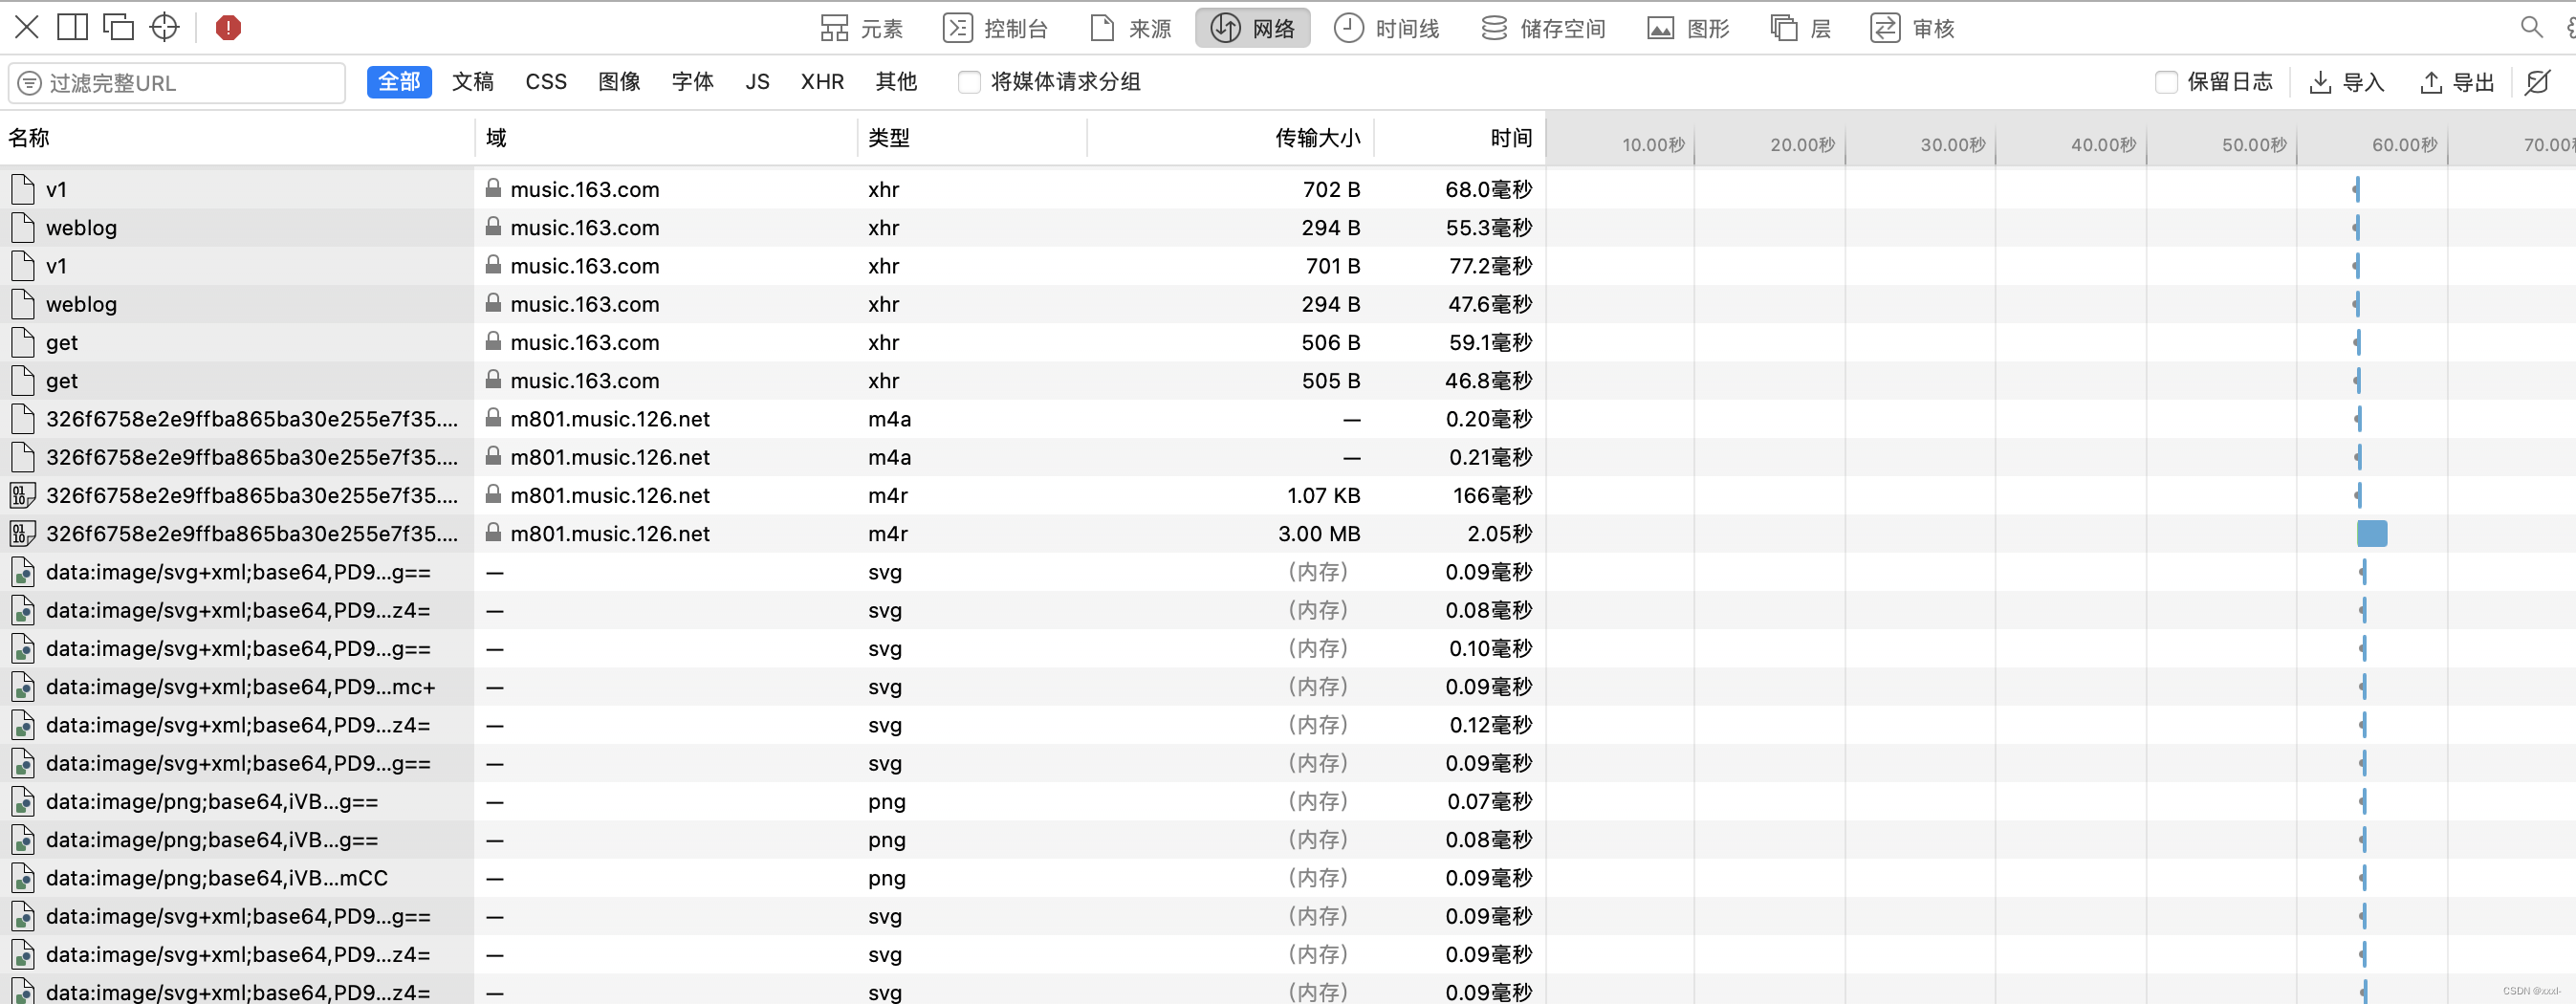Dock inspector to side of window icon
The width and height of the screenshot is (2576, 1004).
72,27
